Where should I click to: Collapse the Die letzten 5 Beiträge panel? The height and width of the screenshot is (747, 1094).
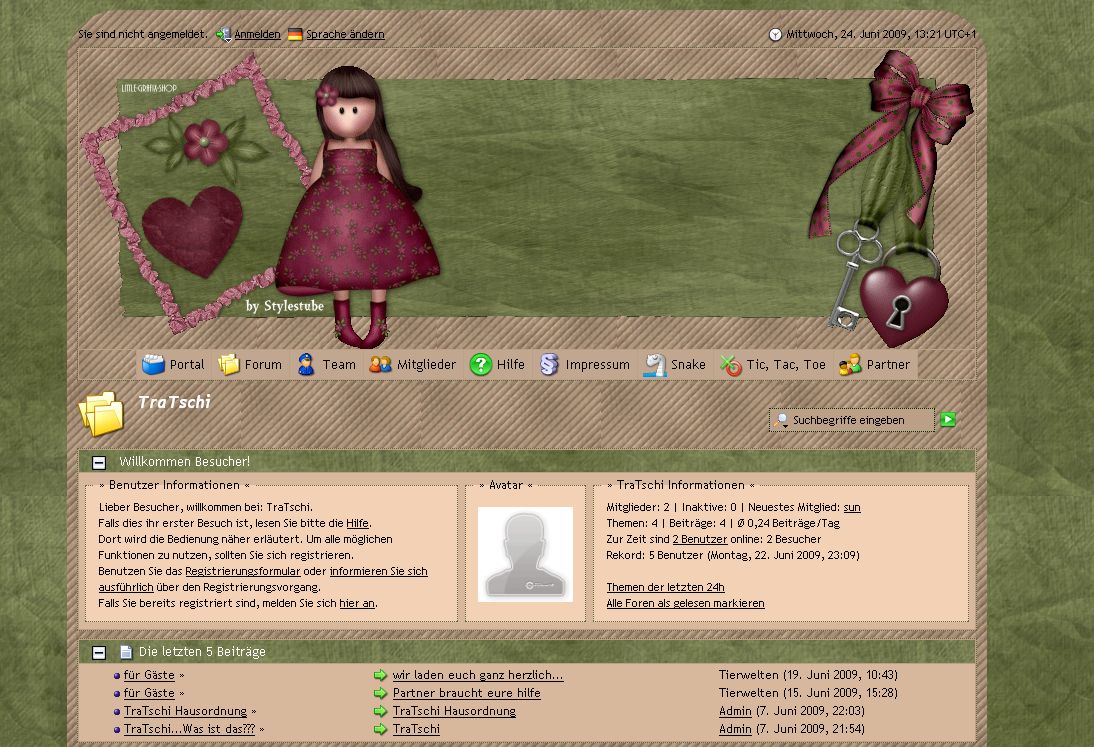point(99,653)
